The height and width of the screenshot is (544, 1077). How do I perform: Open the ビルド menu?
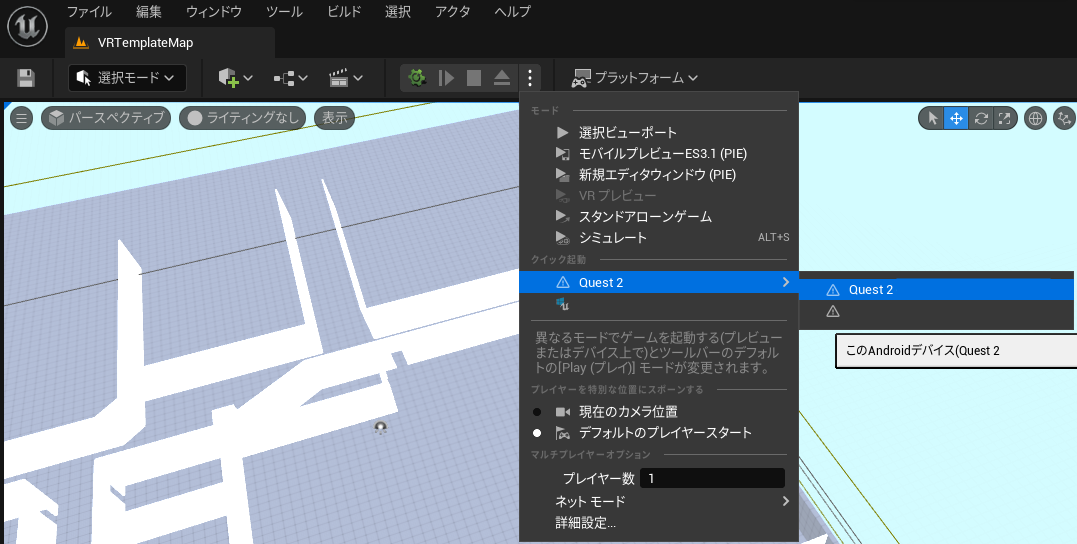pos(344,12)
